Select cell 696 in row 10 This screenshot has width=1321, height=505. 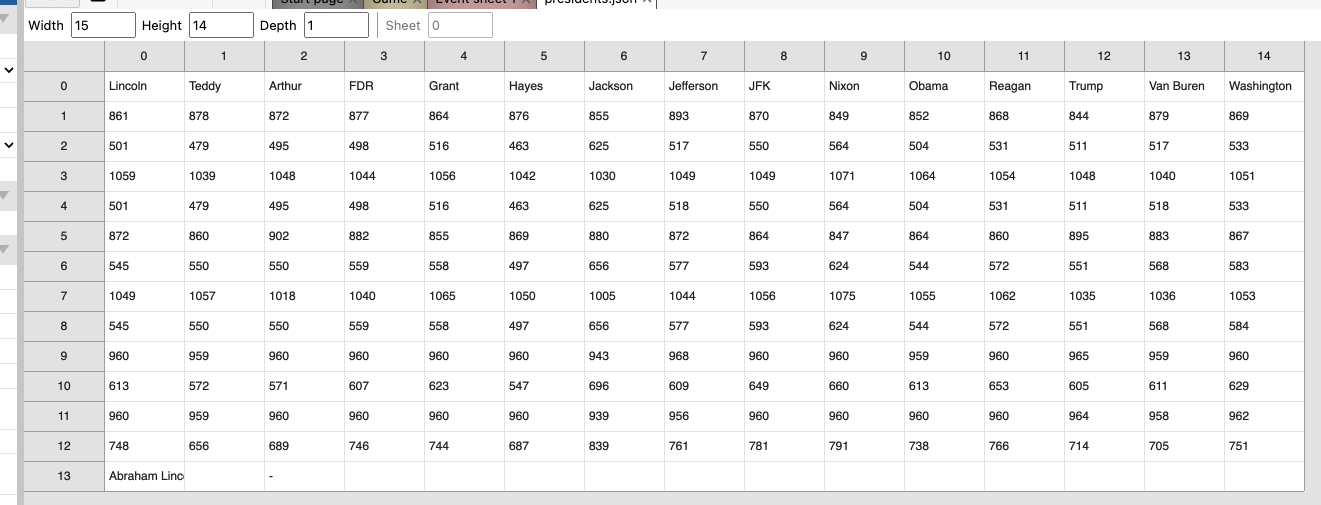624,386
